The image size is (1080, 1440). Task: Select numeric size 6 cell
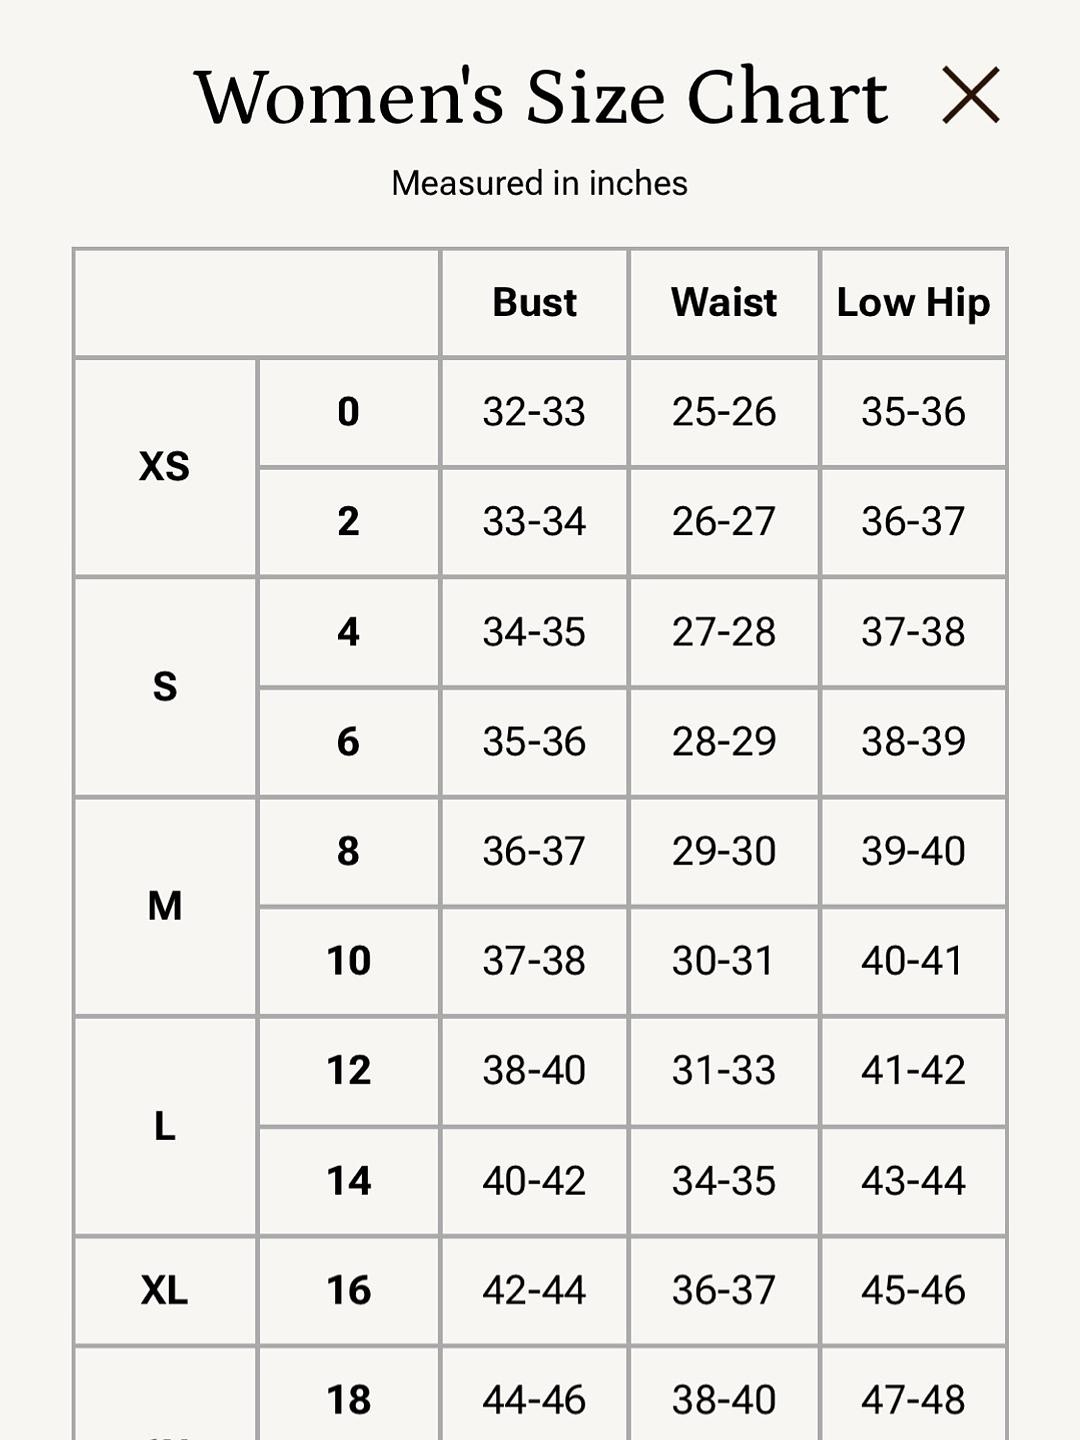[348, 742]
